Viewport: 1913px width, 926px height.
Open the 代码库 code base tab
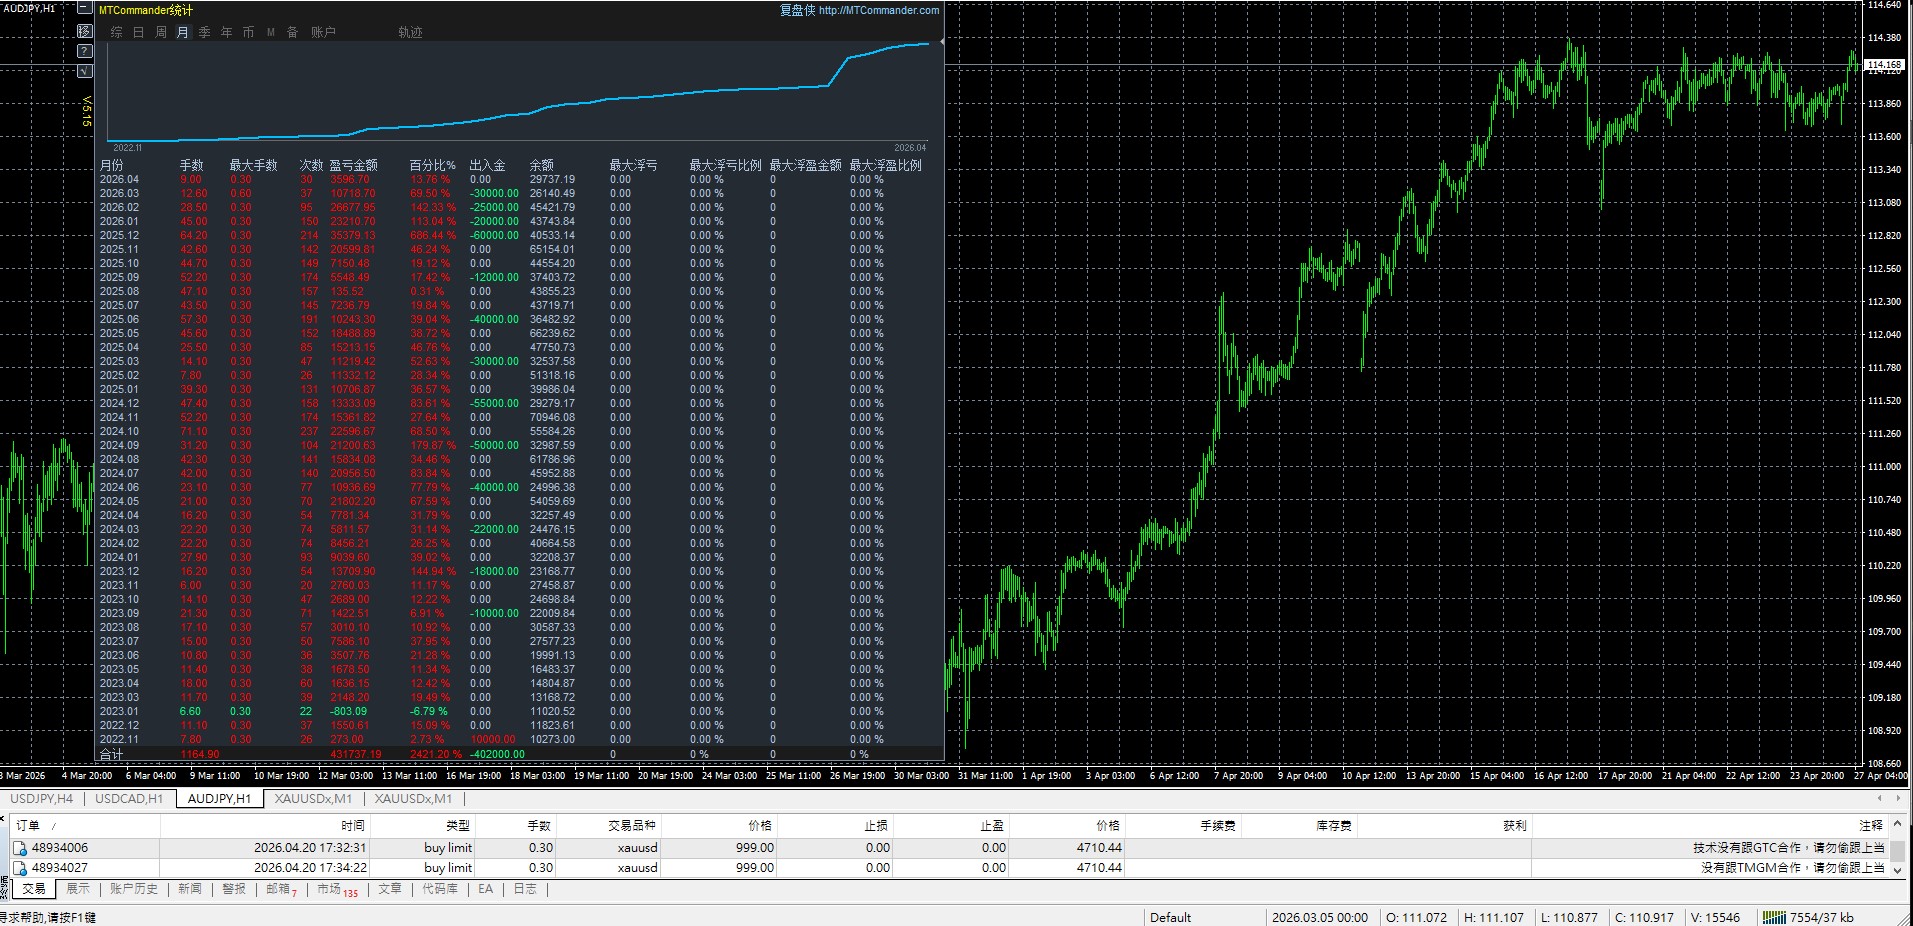440,889
